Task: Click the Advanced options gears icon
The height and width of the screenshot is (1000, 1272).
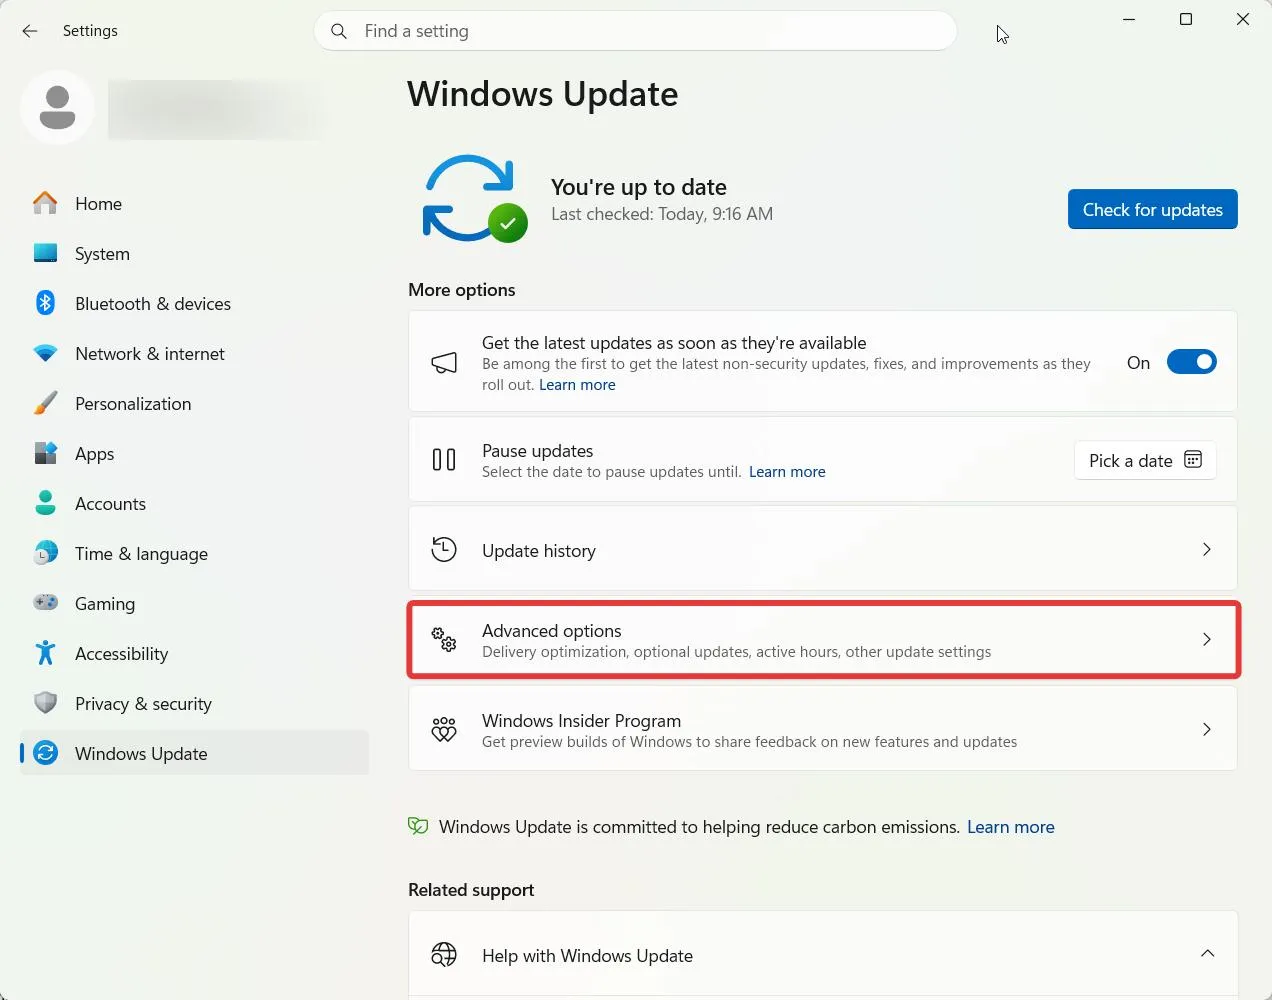Action: pyautogui.click(x=444, y=640)
